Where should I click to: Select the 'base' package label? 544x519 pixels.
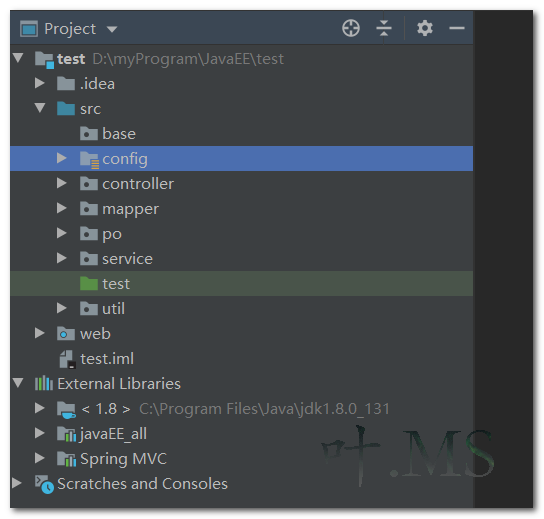click(119, 134)
